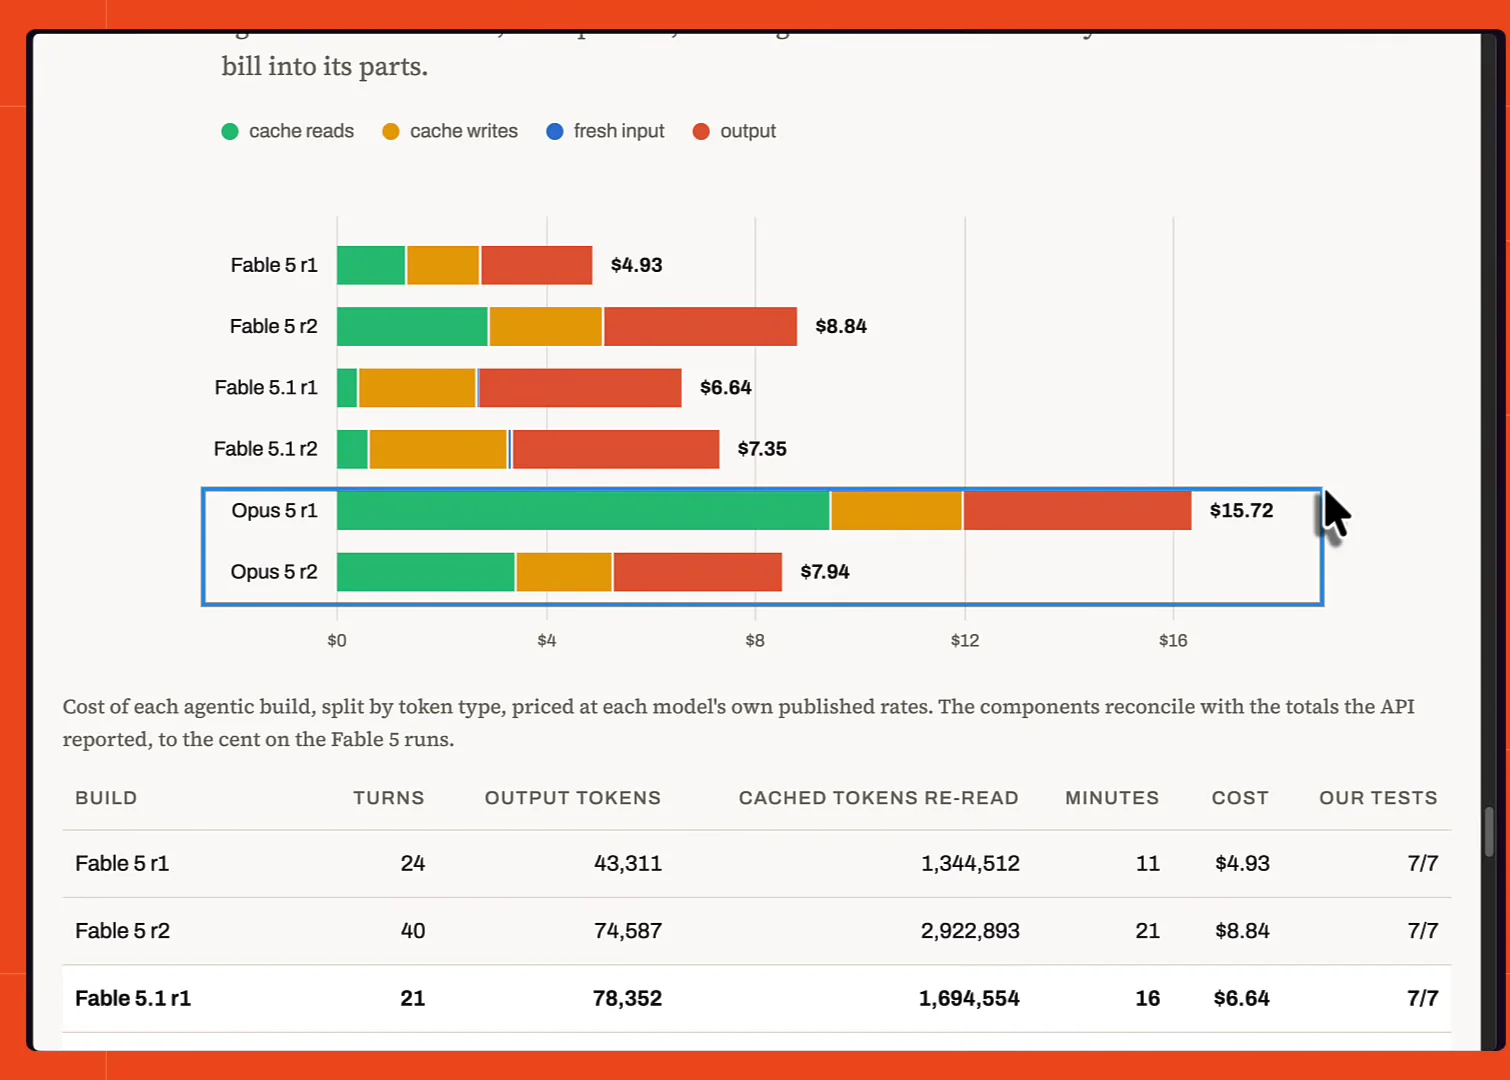
Task: Toggle the 'fresh input' legend label
Action: coord(619,131)
